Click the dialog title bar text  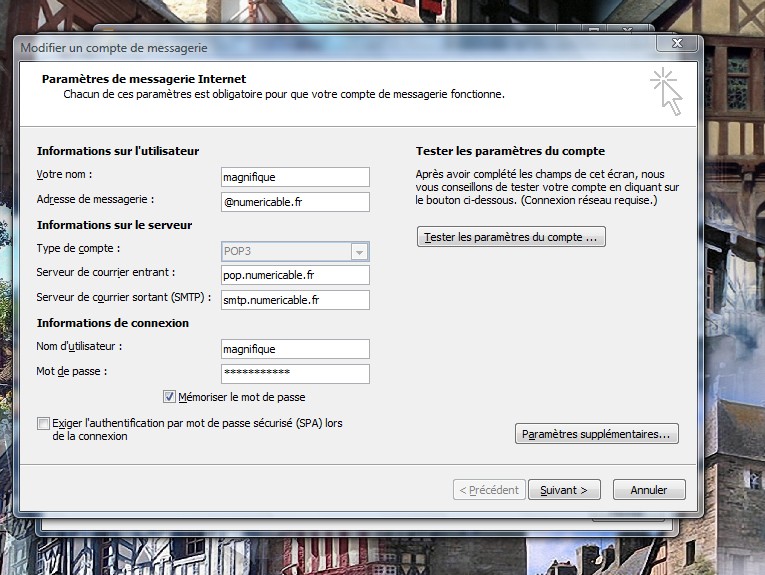point(114,47)
